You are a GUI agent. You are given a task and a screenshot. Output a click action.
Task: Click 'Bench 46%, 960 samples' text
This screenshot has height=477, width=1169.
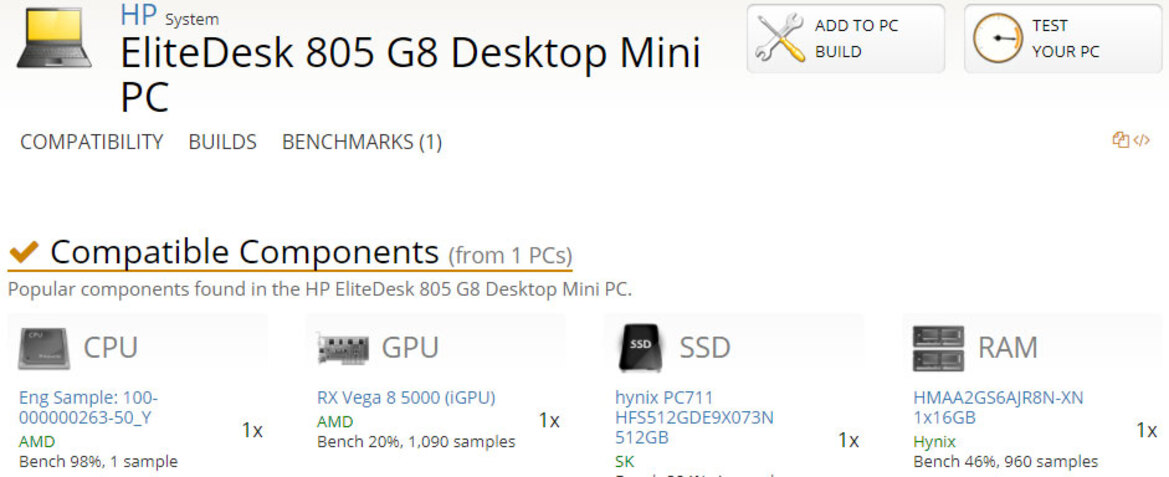click(x=1006, y=461)
